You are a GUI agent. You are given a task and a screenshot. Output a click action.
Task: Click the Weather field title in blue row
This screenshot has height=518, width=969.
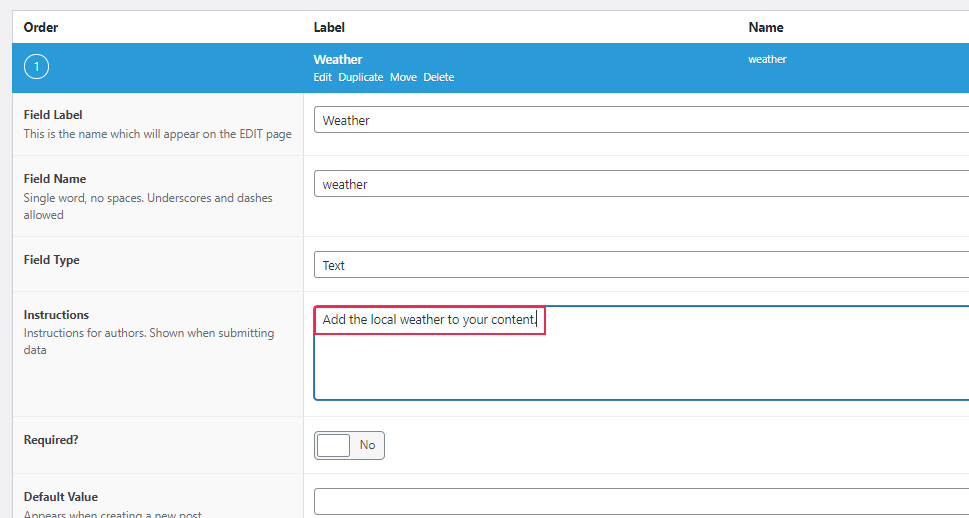coord(338,59)
